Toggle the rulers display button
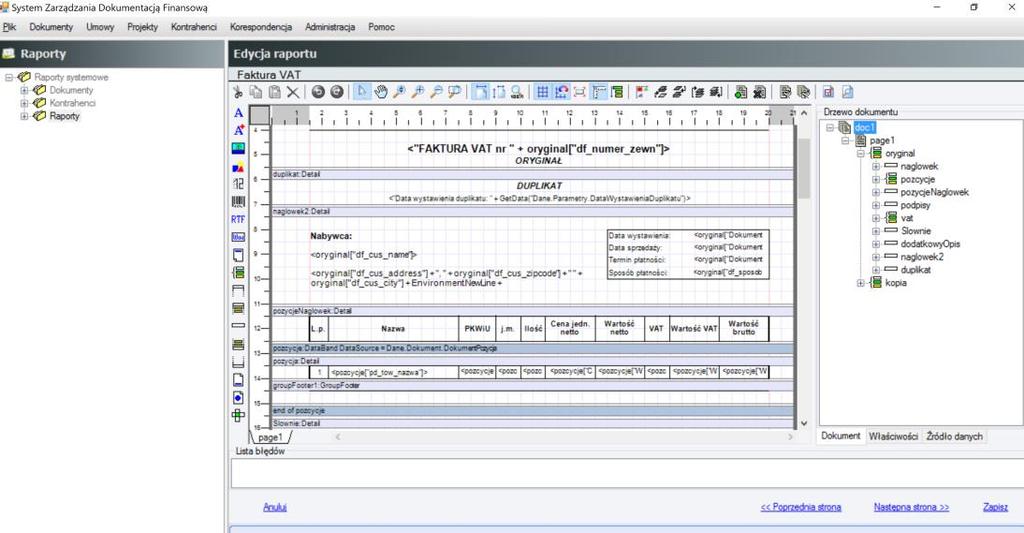The height and width of the screenshot is (533, 1024). click(x=599, y=92)
